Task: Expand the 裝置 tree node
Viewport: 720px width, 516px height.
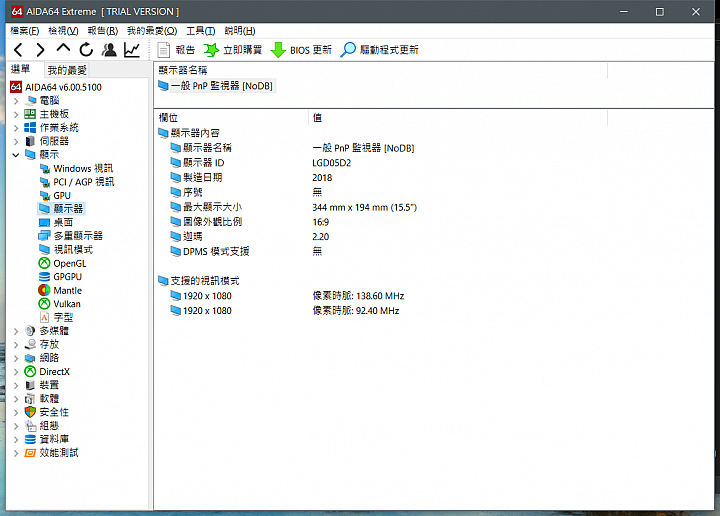Action: pos(16,385)
